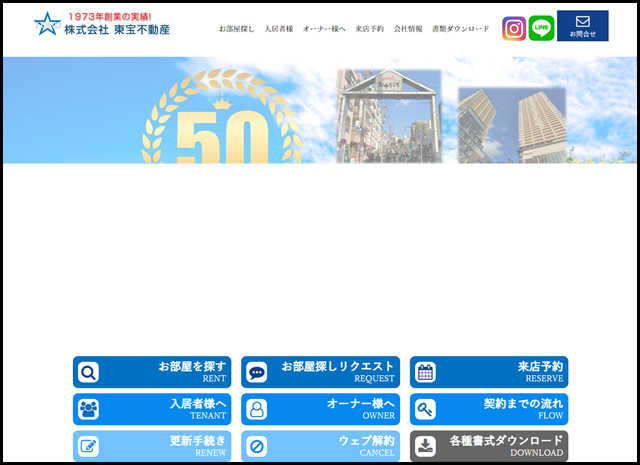This screenshot has height=465, width=640.
Task: Click the オーナー様へ OWNER button
Action: coord(320,409)
